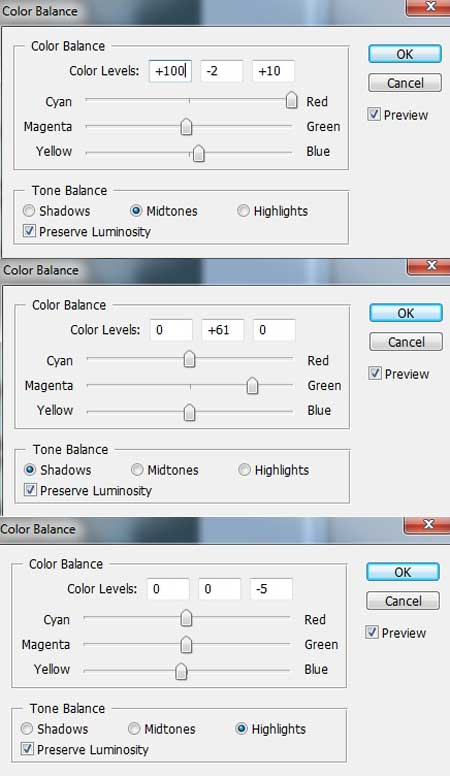Click OK in the top Color Balance dialog
The width and height of the screenshot is (450, 777).
coord(404,54)
